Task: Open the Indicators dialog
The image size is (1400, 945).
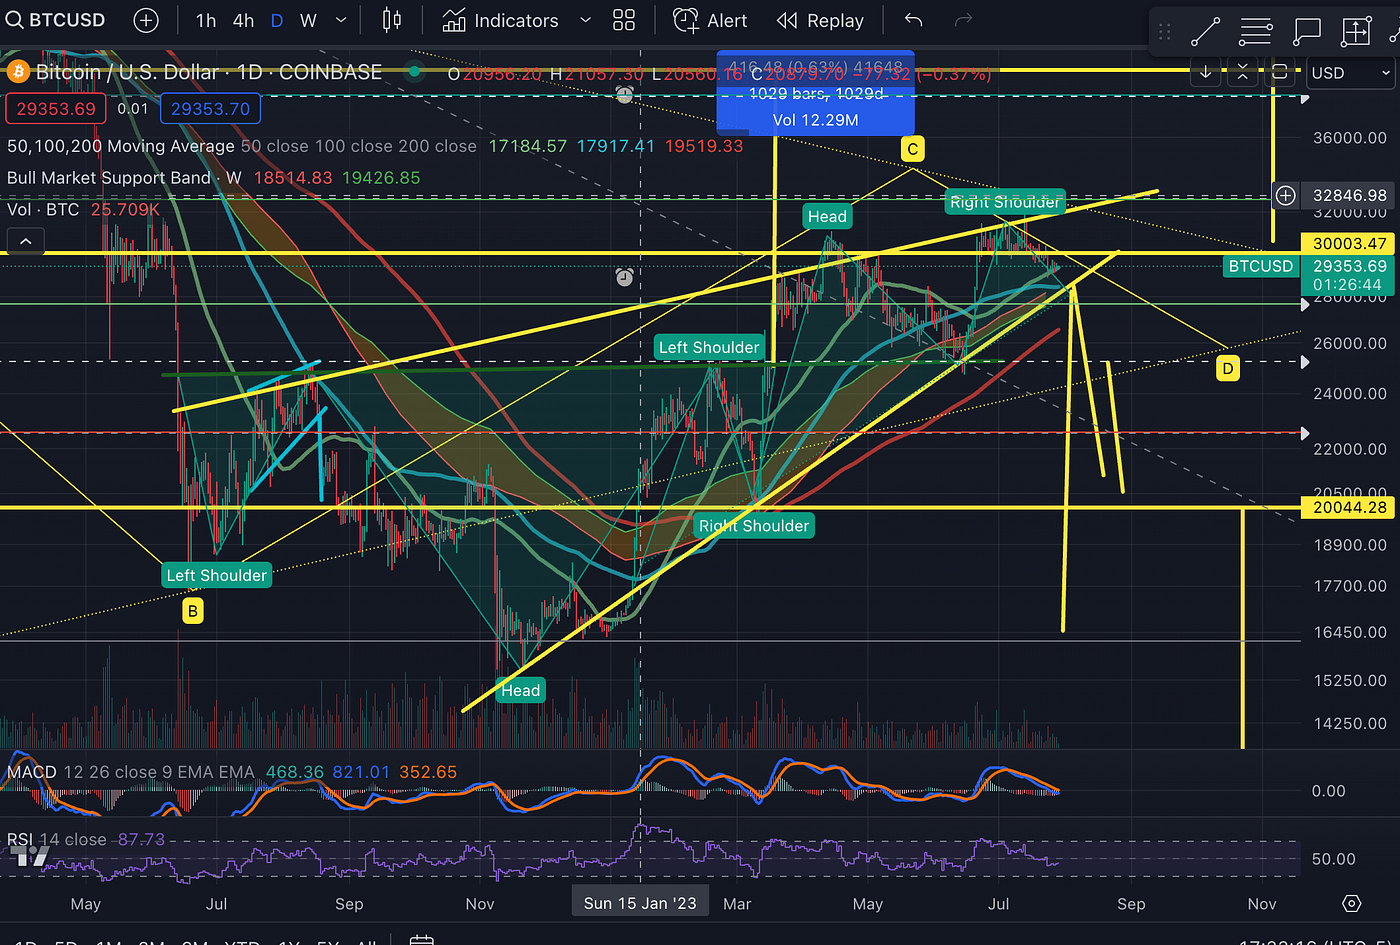Action: pos(500,20)
